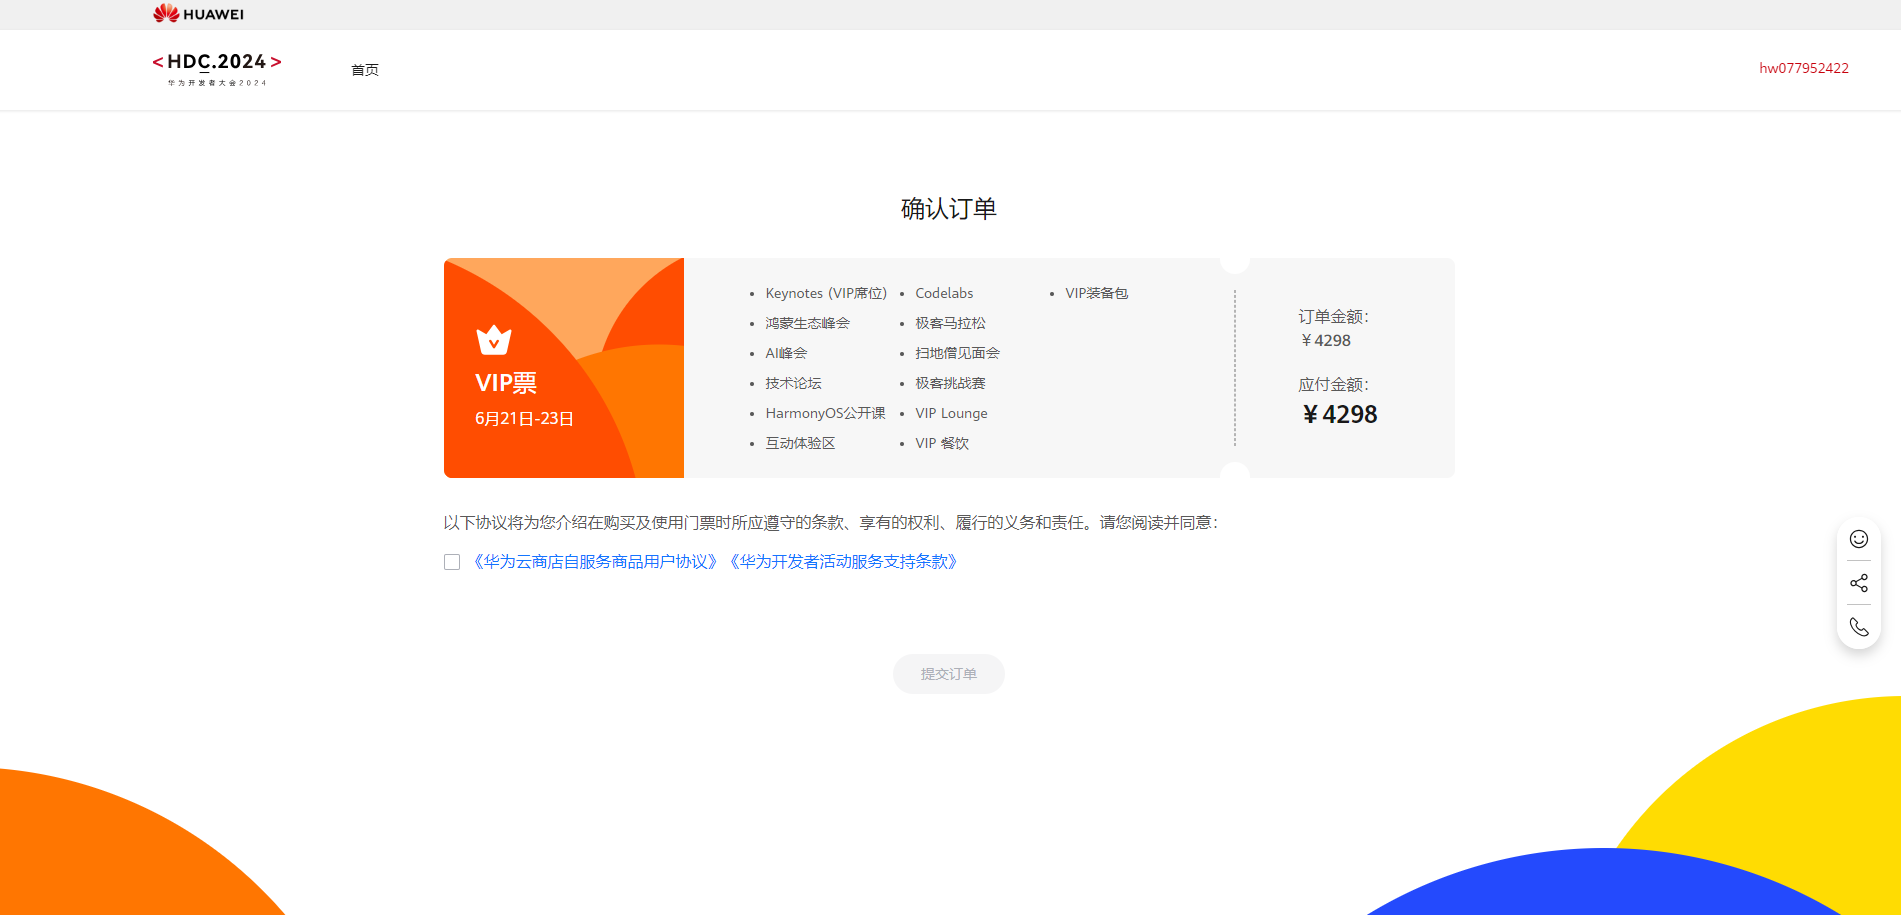This screenshot has width=1901, height=915.
Task: Click the 极客马拉松 benefit item
Action: pyautogui.click(x=951, y=323)
